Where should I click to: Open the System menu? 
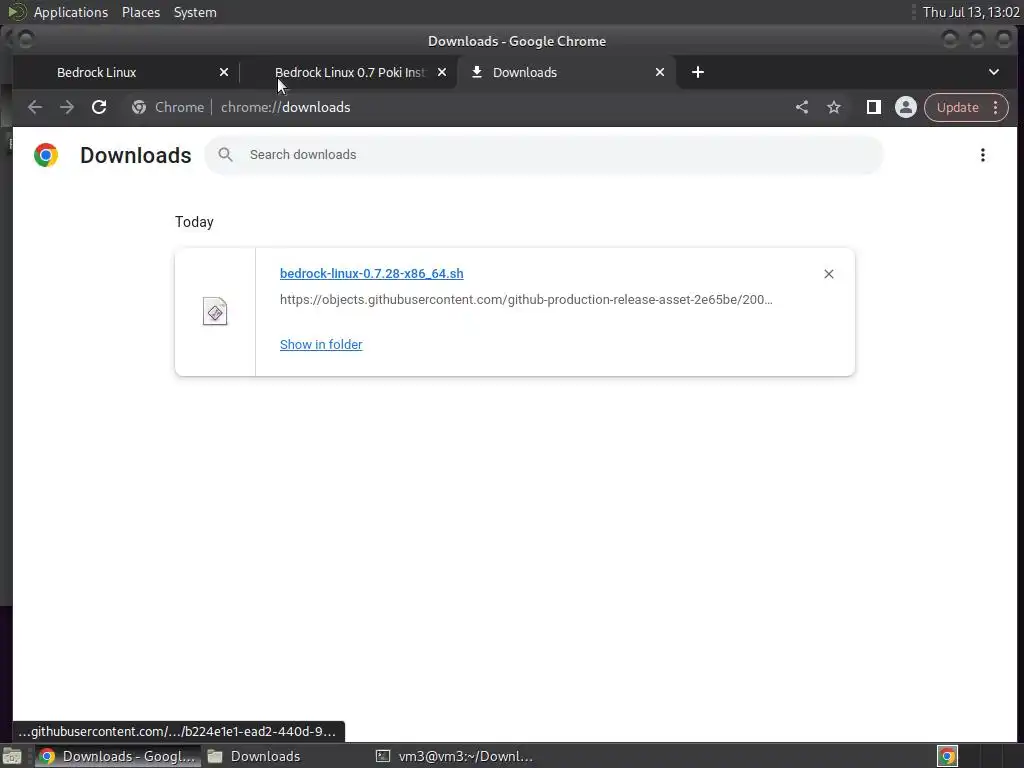[195, 12]
